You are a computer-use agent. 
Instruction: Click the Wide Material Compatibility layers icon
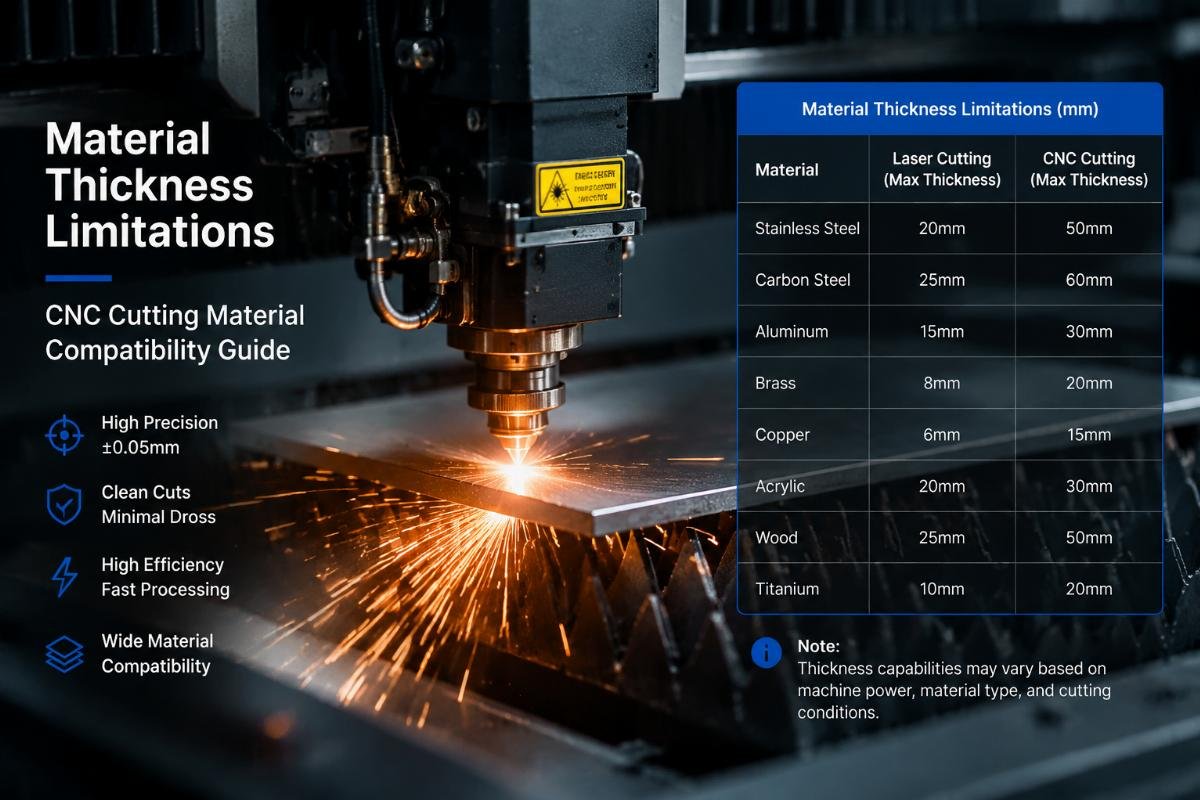coord(65,653)
